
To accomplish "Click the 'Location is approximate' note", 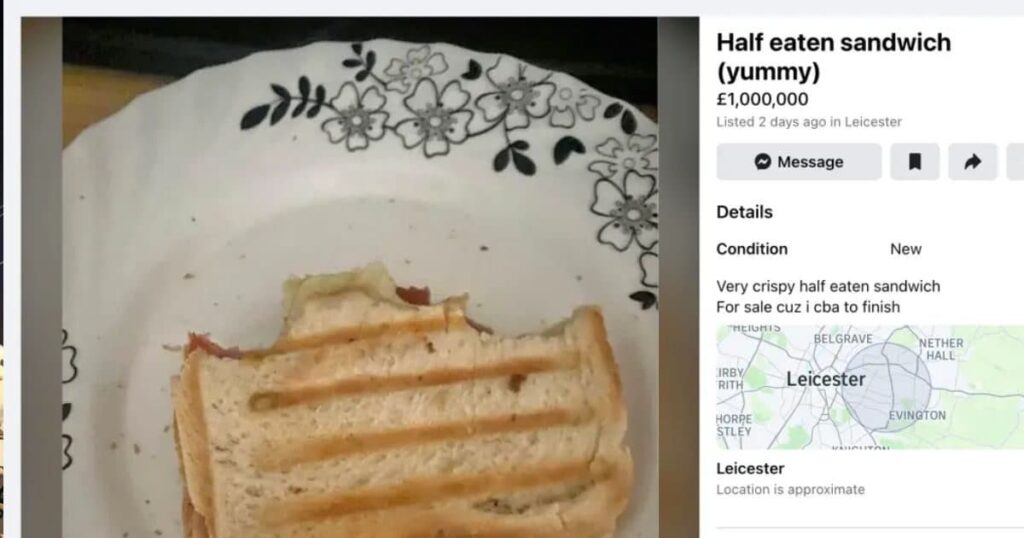I will pyautogui.click(x=790, y=490).
